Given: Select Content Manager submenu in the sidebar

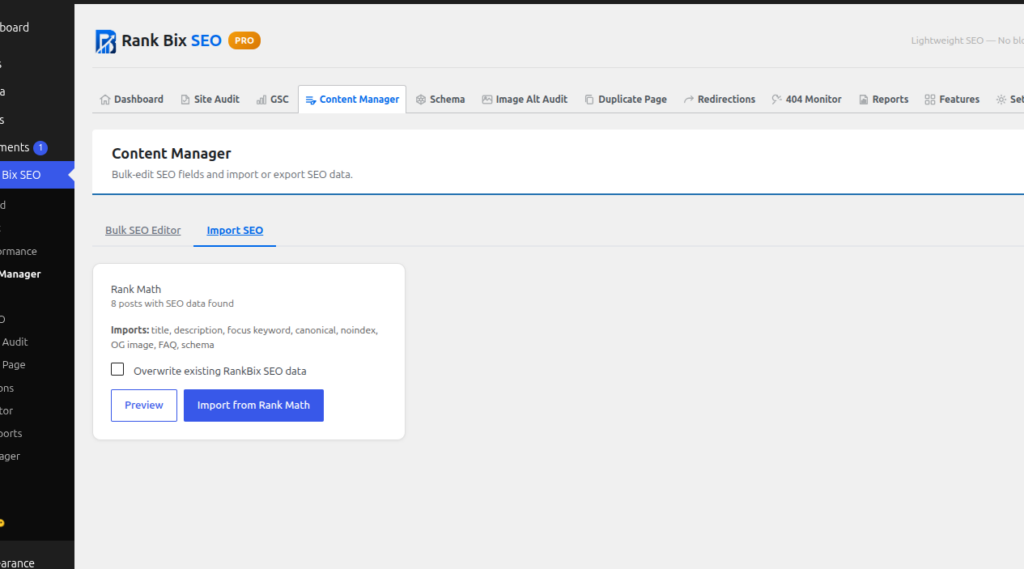Looking at the screenshot, I should (20, 274).
